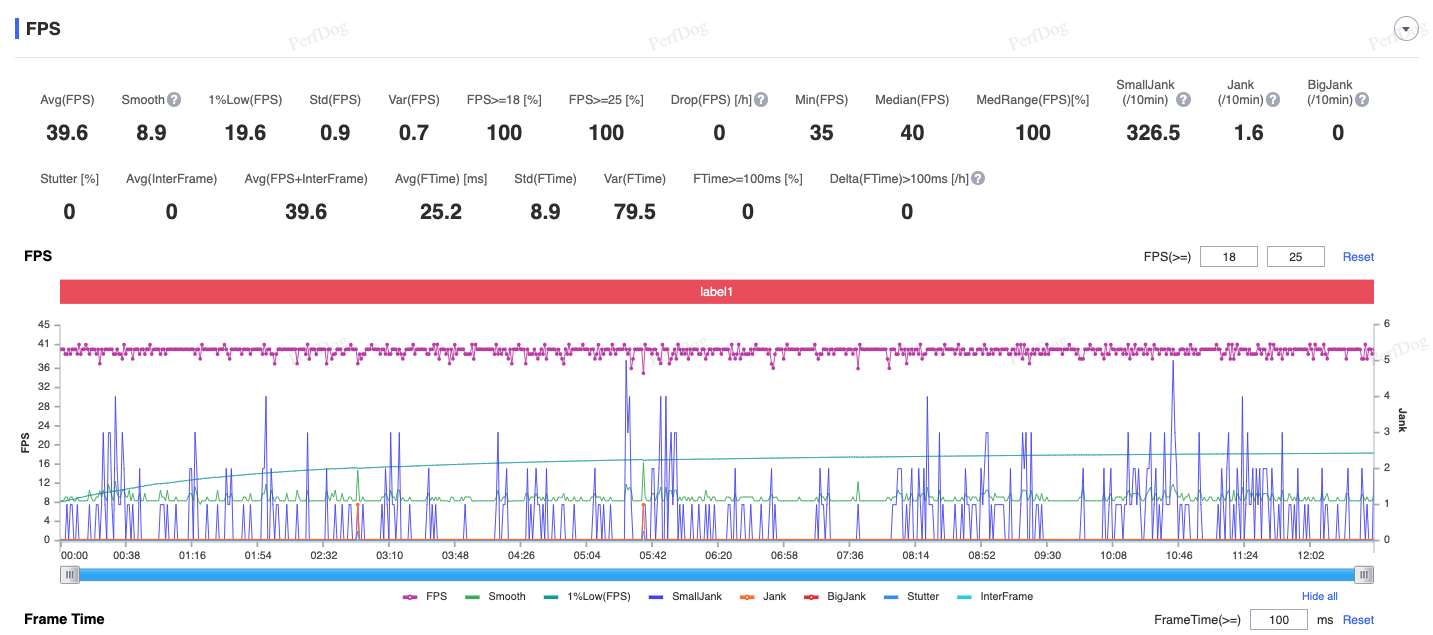Click help icon next to BigJank (/10min)

pos(1362,100)
